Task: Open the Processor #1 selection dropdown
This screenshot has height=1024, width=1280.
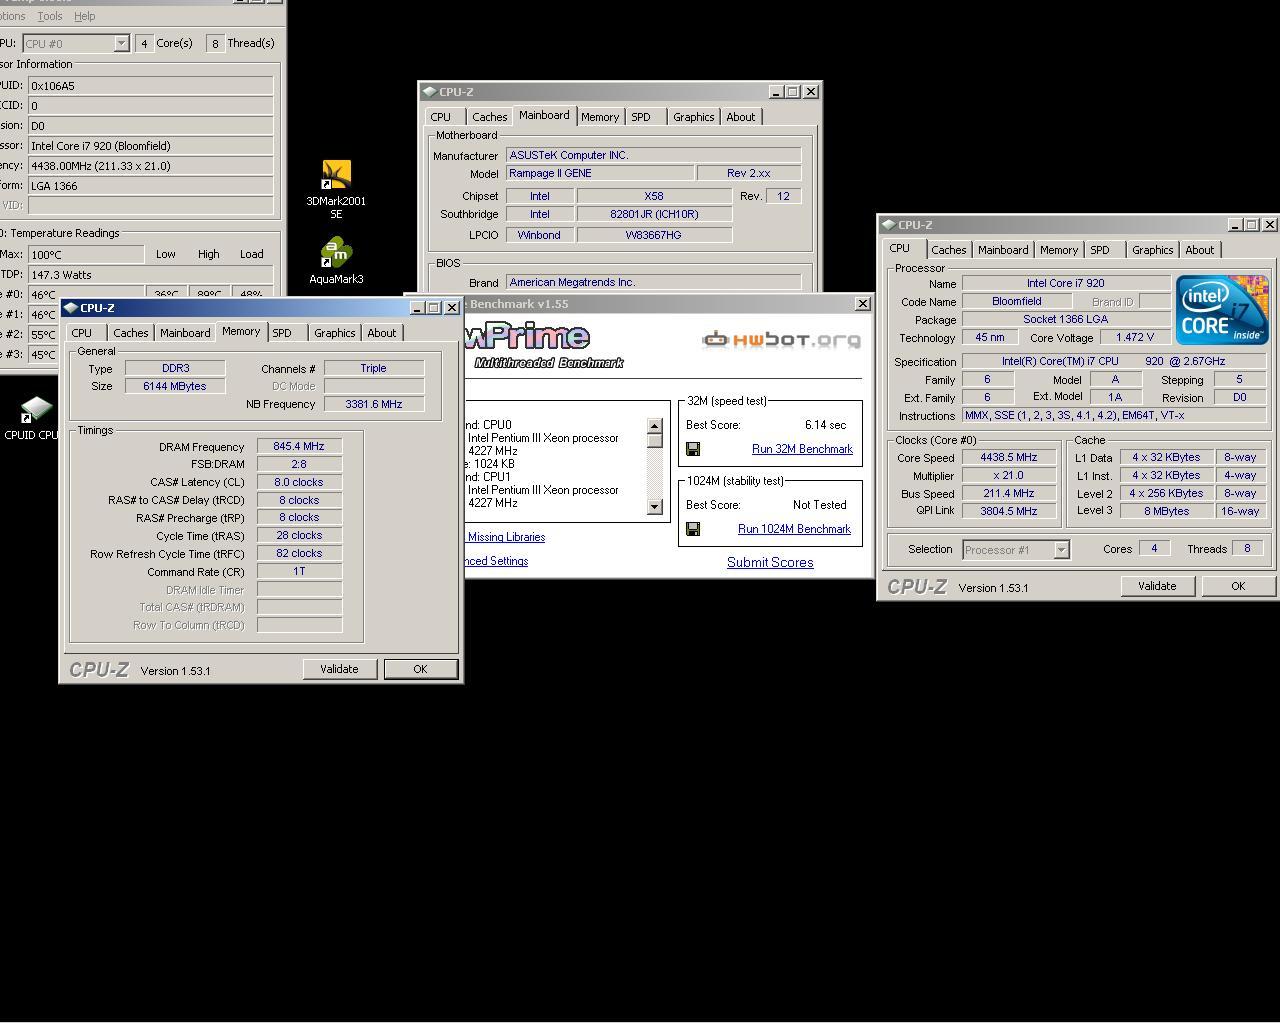Action: coord(1061,549)
